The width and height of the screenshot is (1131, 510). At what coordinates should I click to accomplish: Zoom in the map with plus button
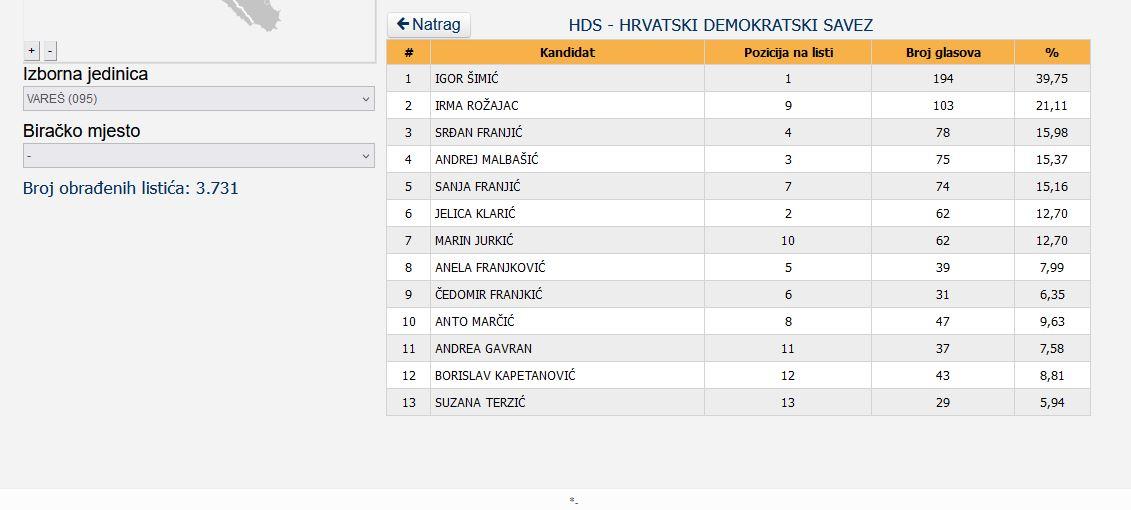pyautogui.click(x=32, y=50)
